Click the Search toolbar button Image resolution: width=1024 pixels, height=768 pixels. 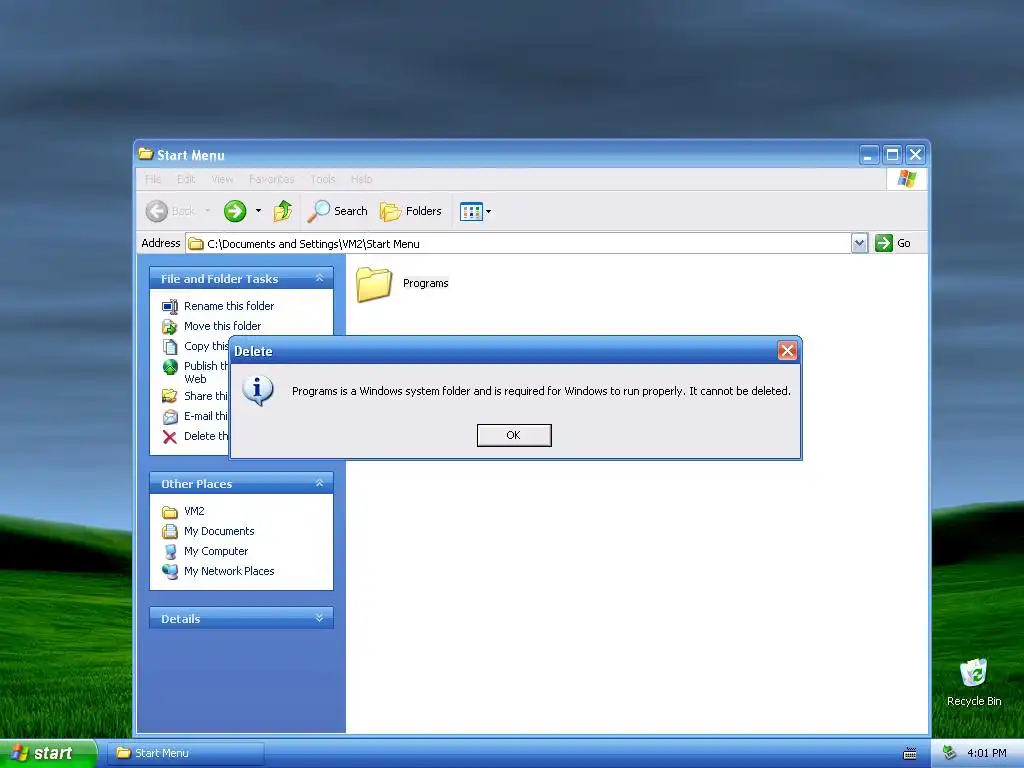[x=338, y=211]
